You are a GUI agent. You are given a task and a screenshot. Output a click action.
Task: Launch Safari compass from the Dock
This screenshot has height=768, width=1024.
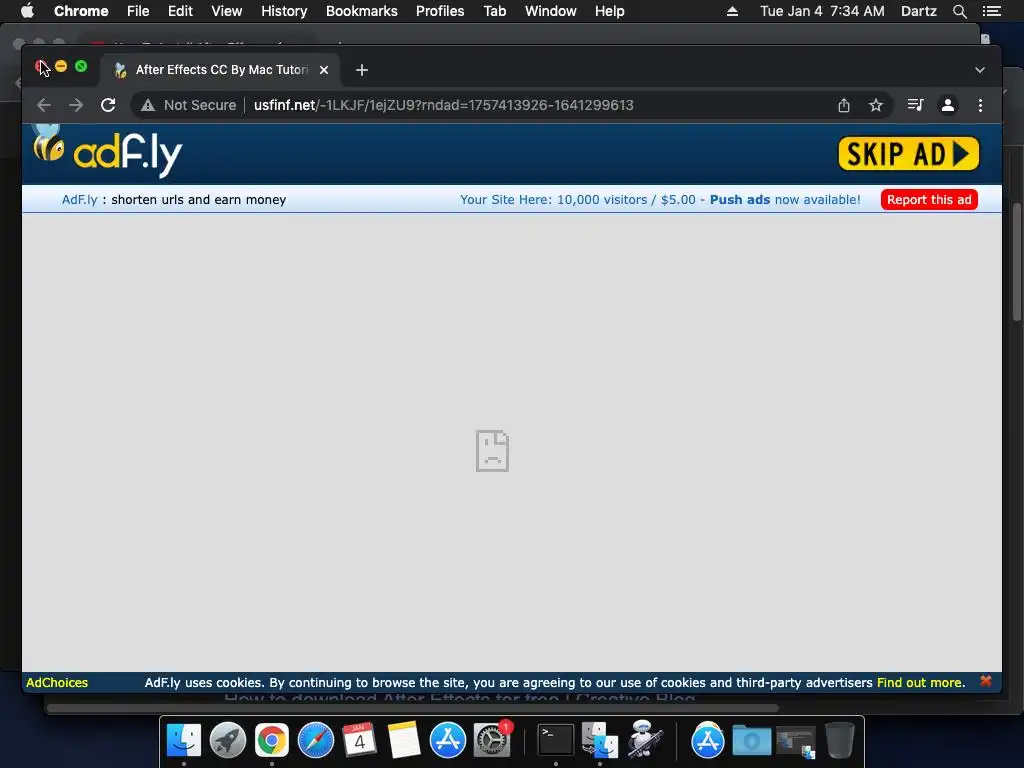[x=315, y=740]
